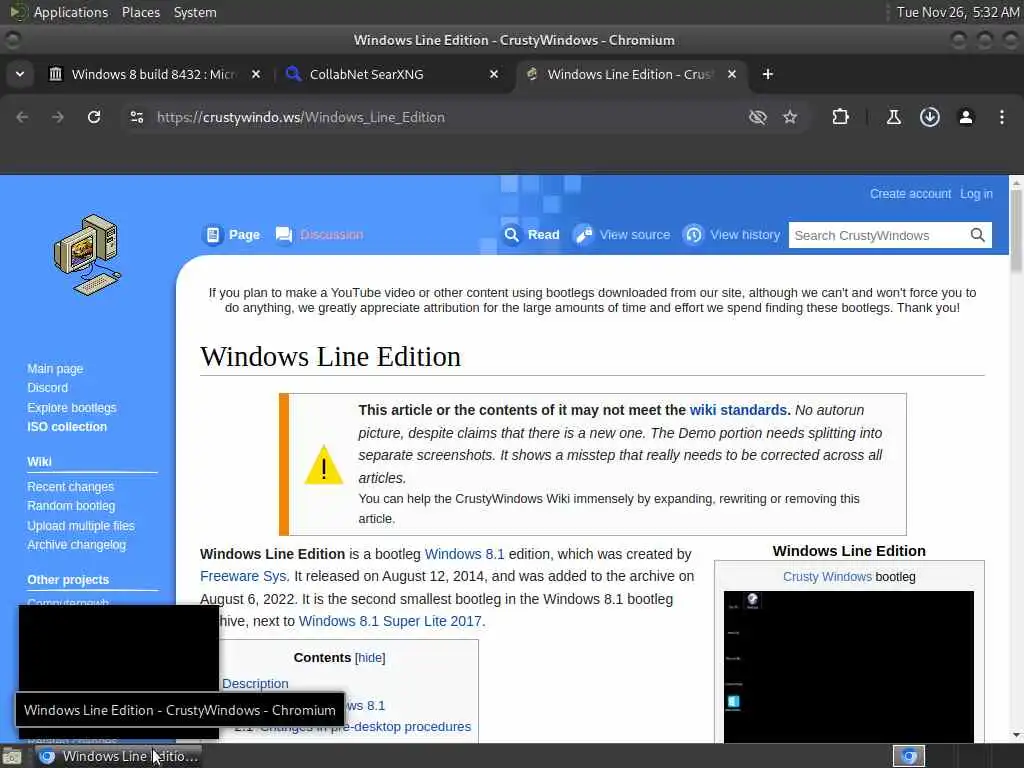This screenshot has height=768, width=1024.
Task: Open Upload multiple files link
Action: (81, 526)
